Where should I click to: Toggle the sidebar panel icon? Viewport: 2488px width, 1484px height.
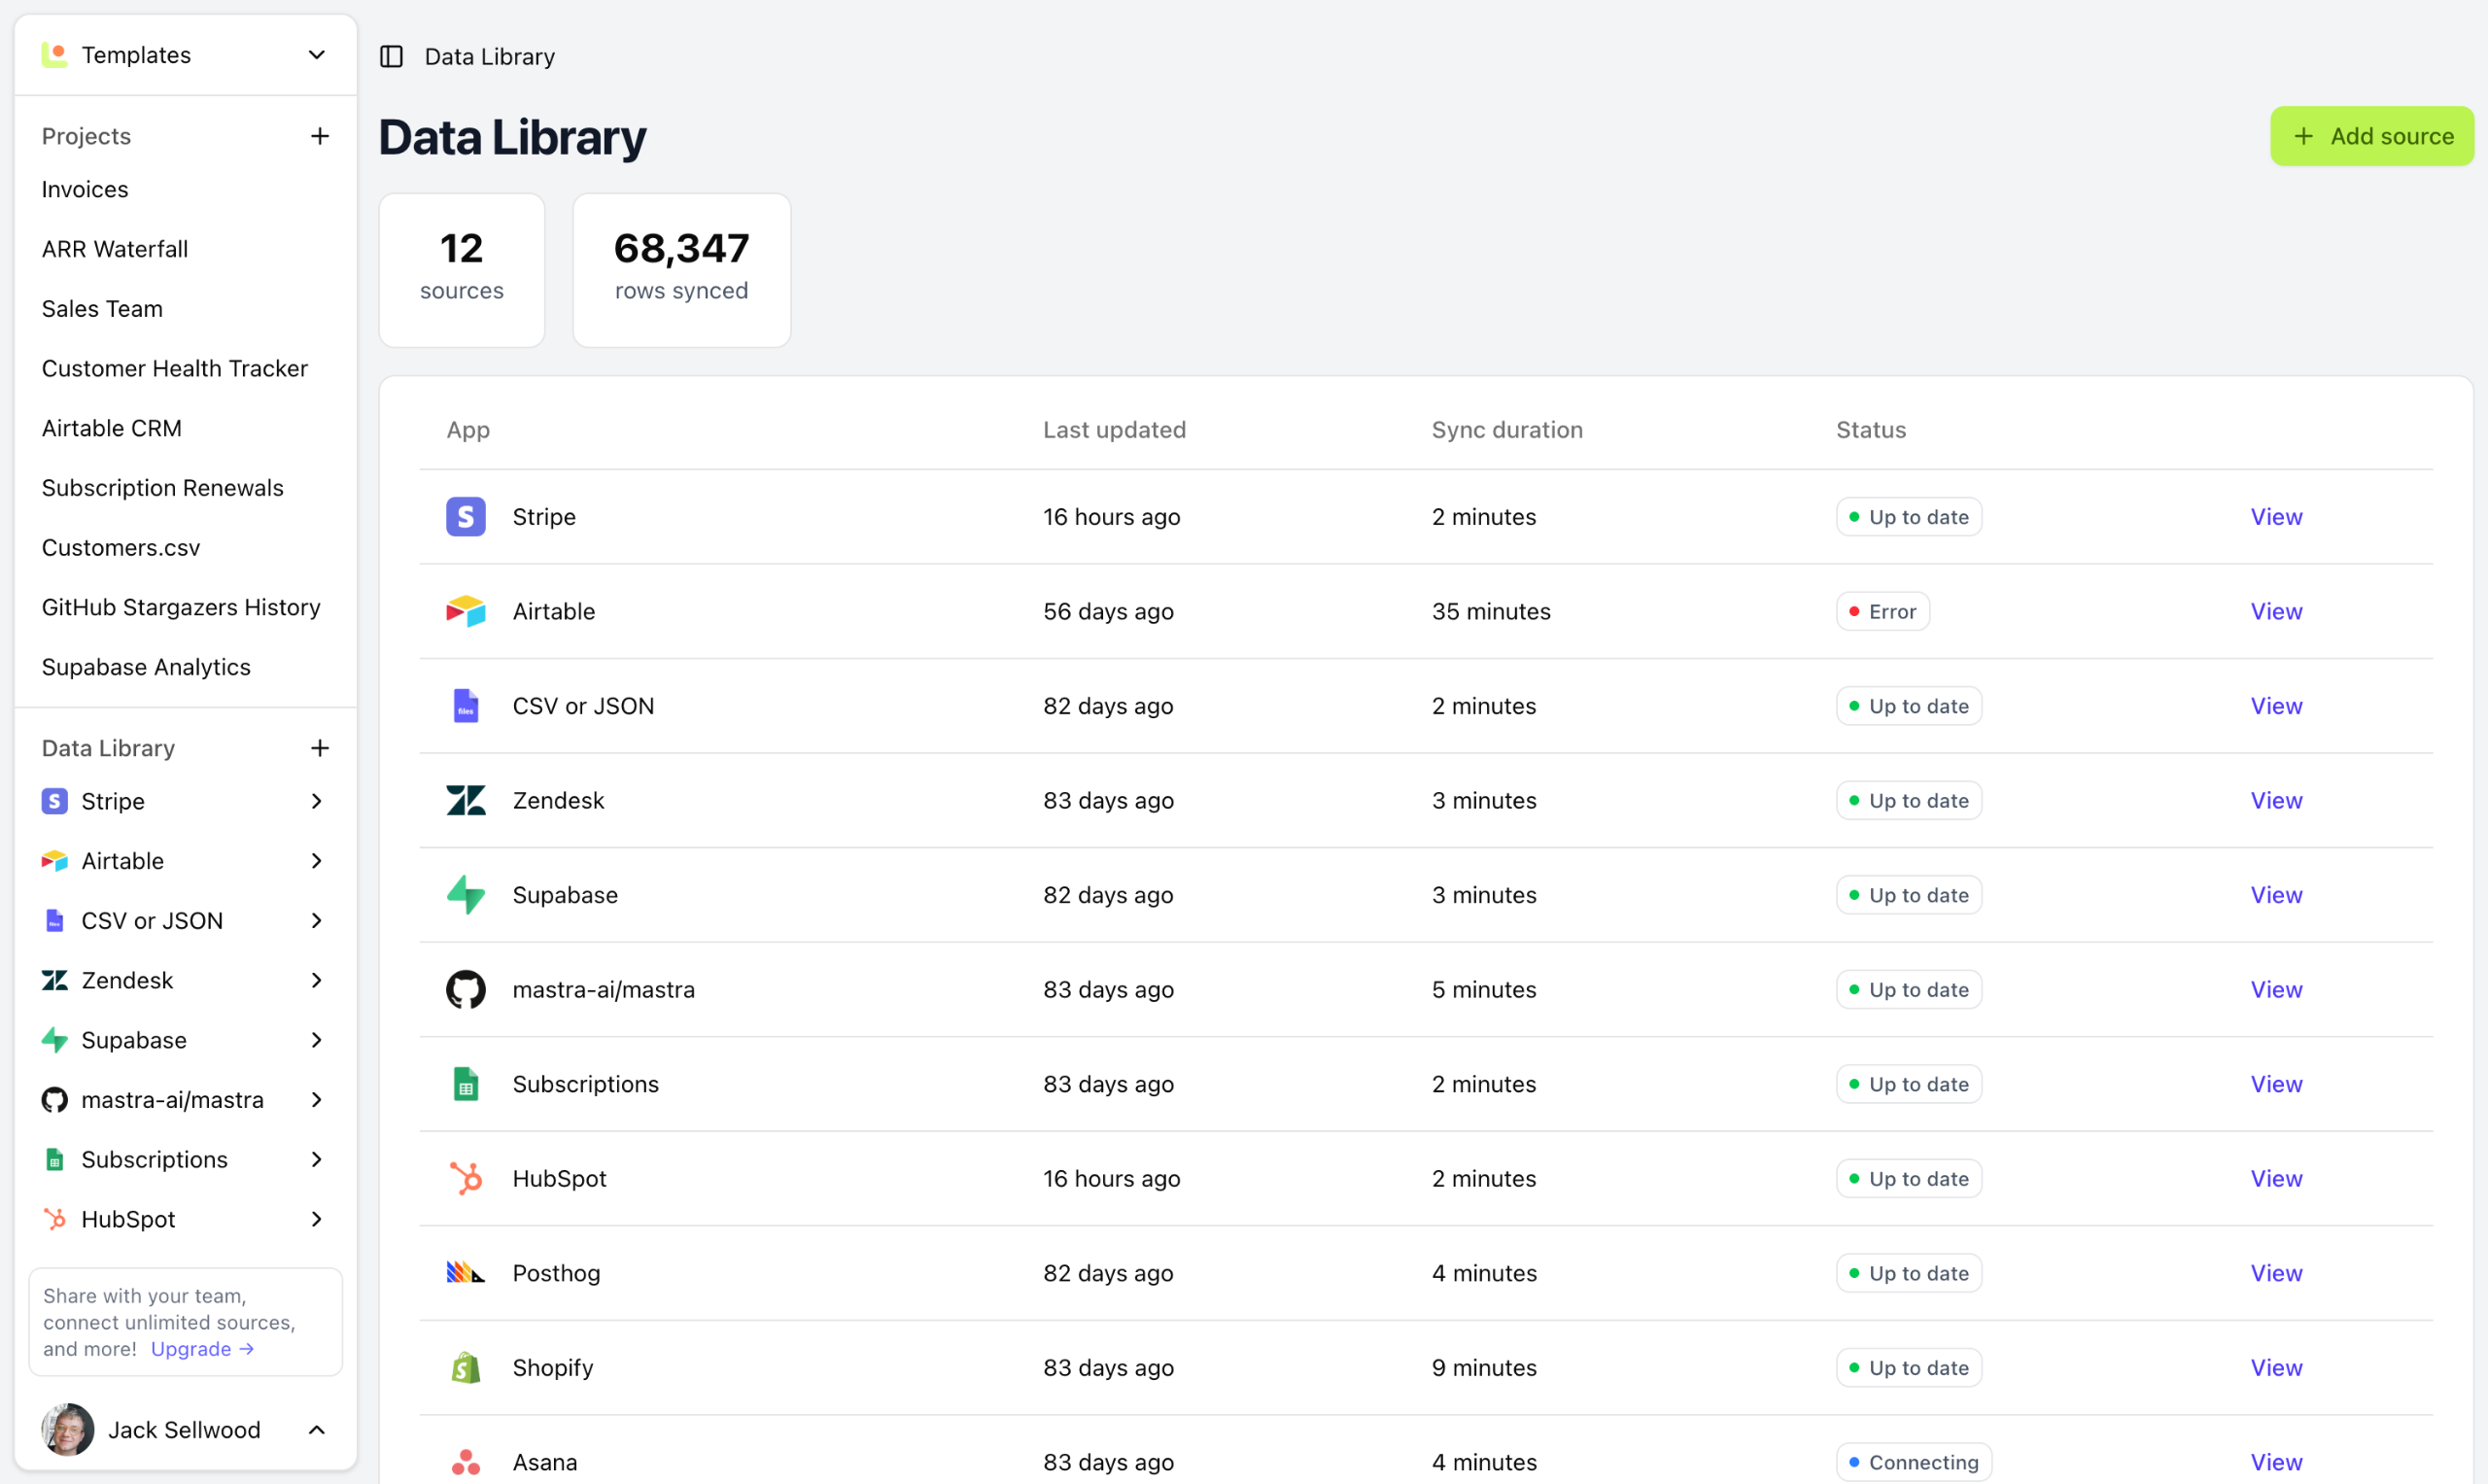point(391,56)
